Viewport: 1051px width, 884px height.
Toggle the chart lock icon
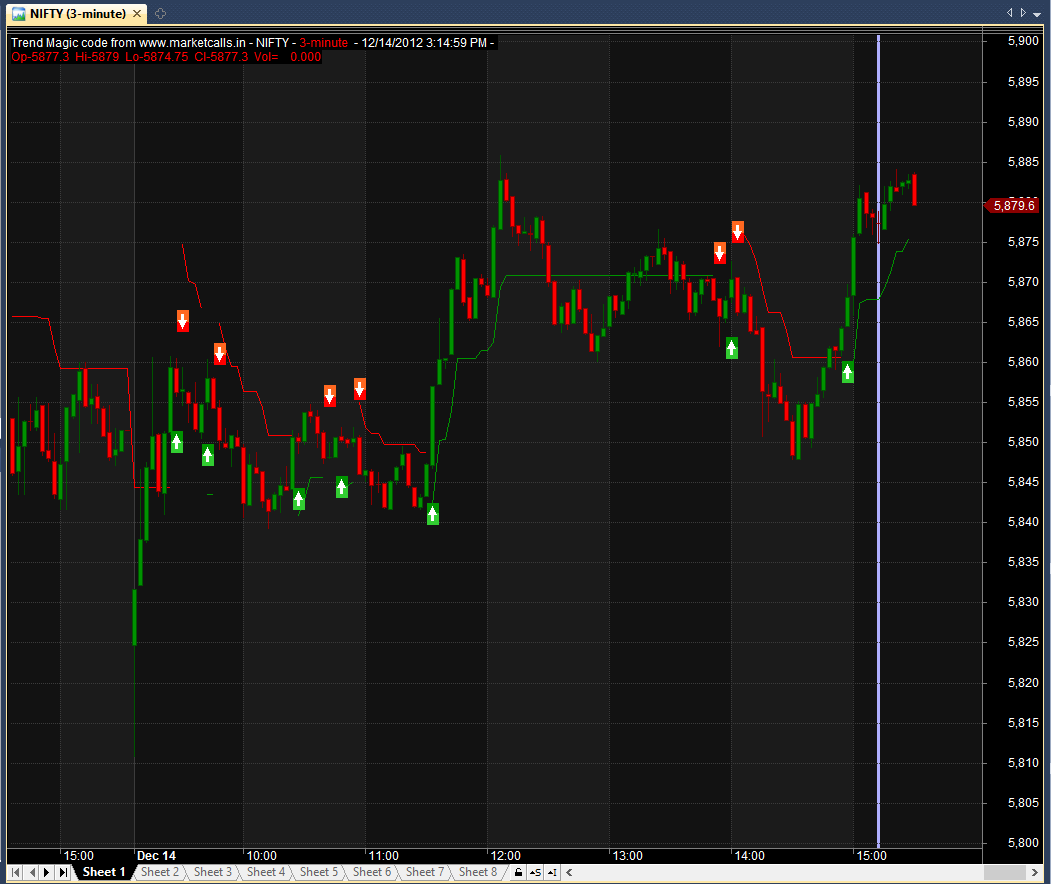click(x=518, y=872)
